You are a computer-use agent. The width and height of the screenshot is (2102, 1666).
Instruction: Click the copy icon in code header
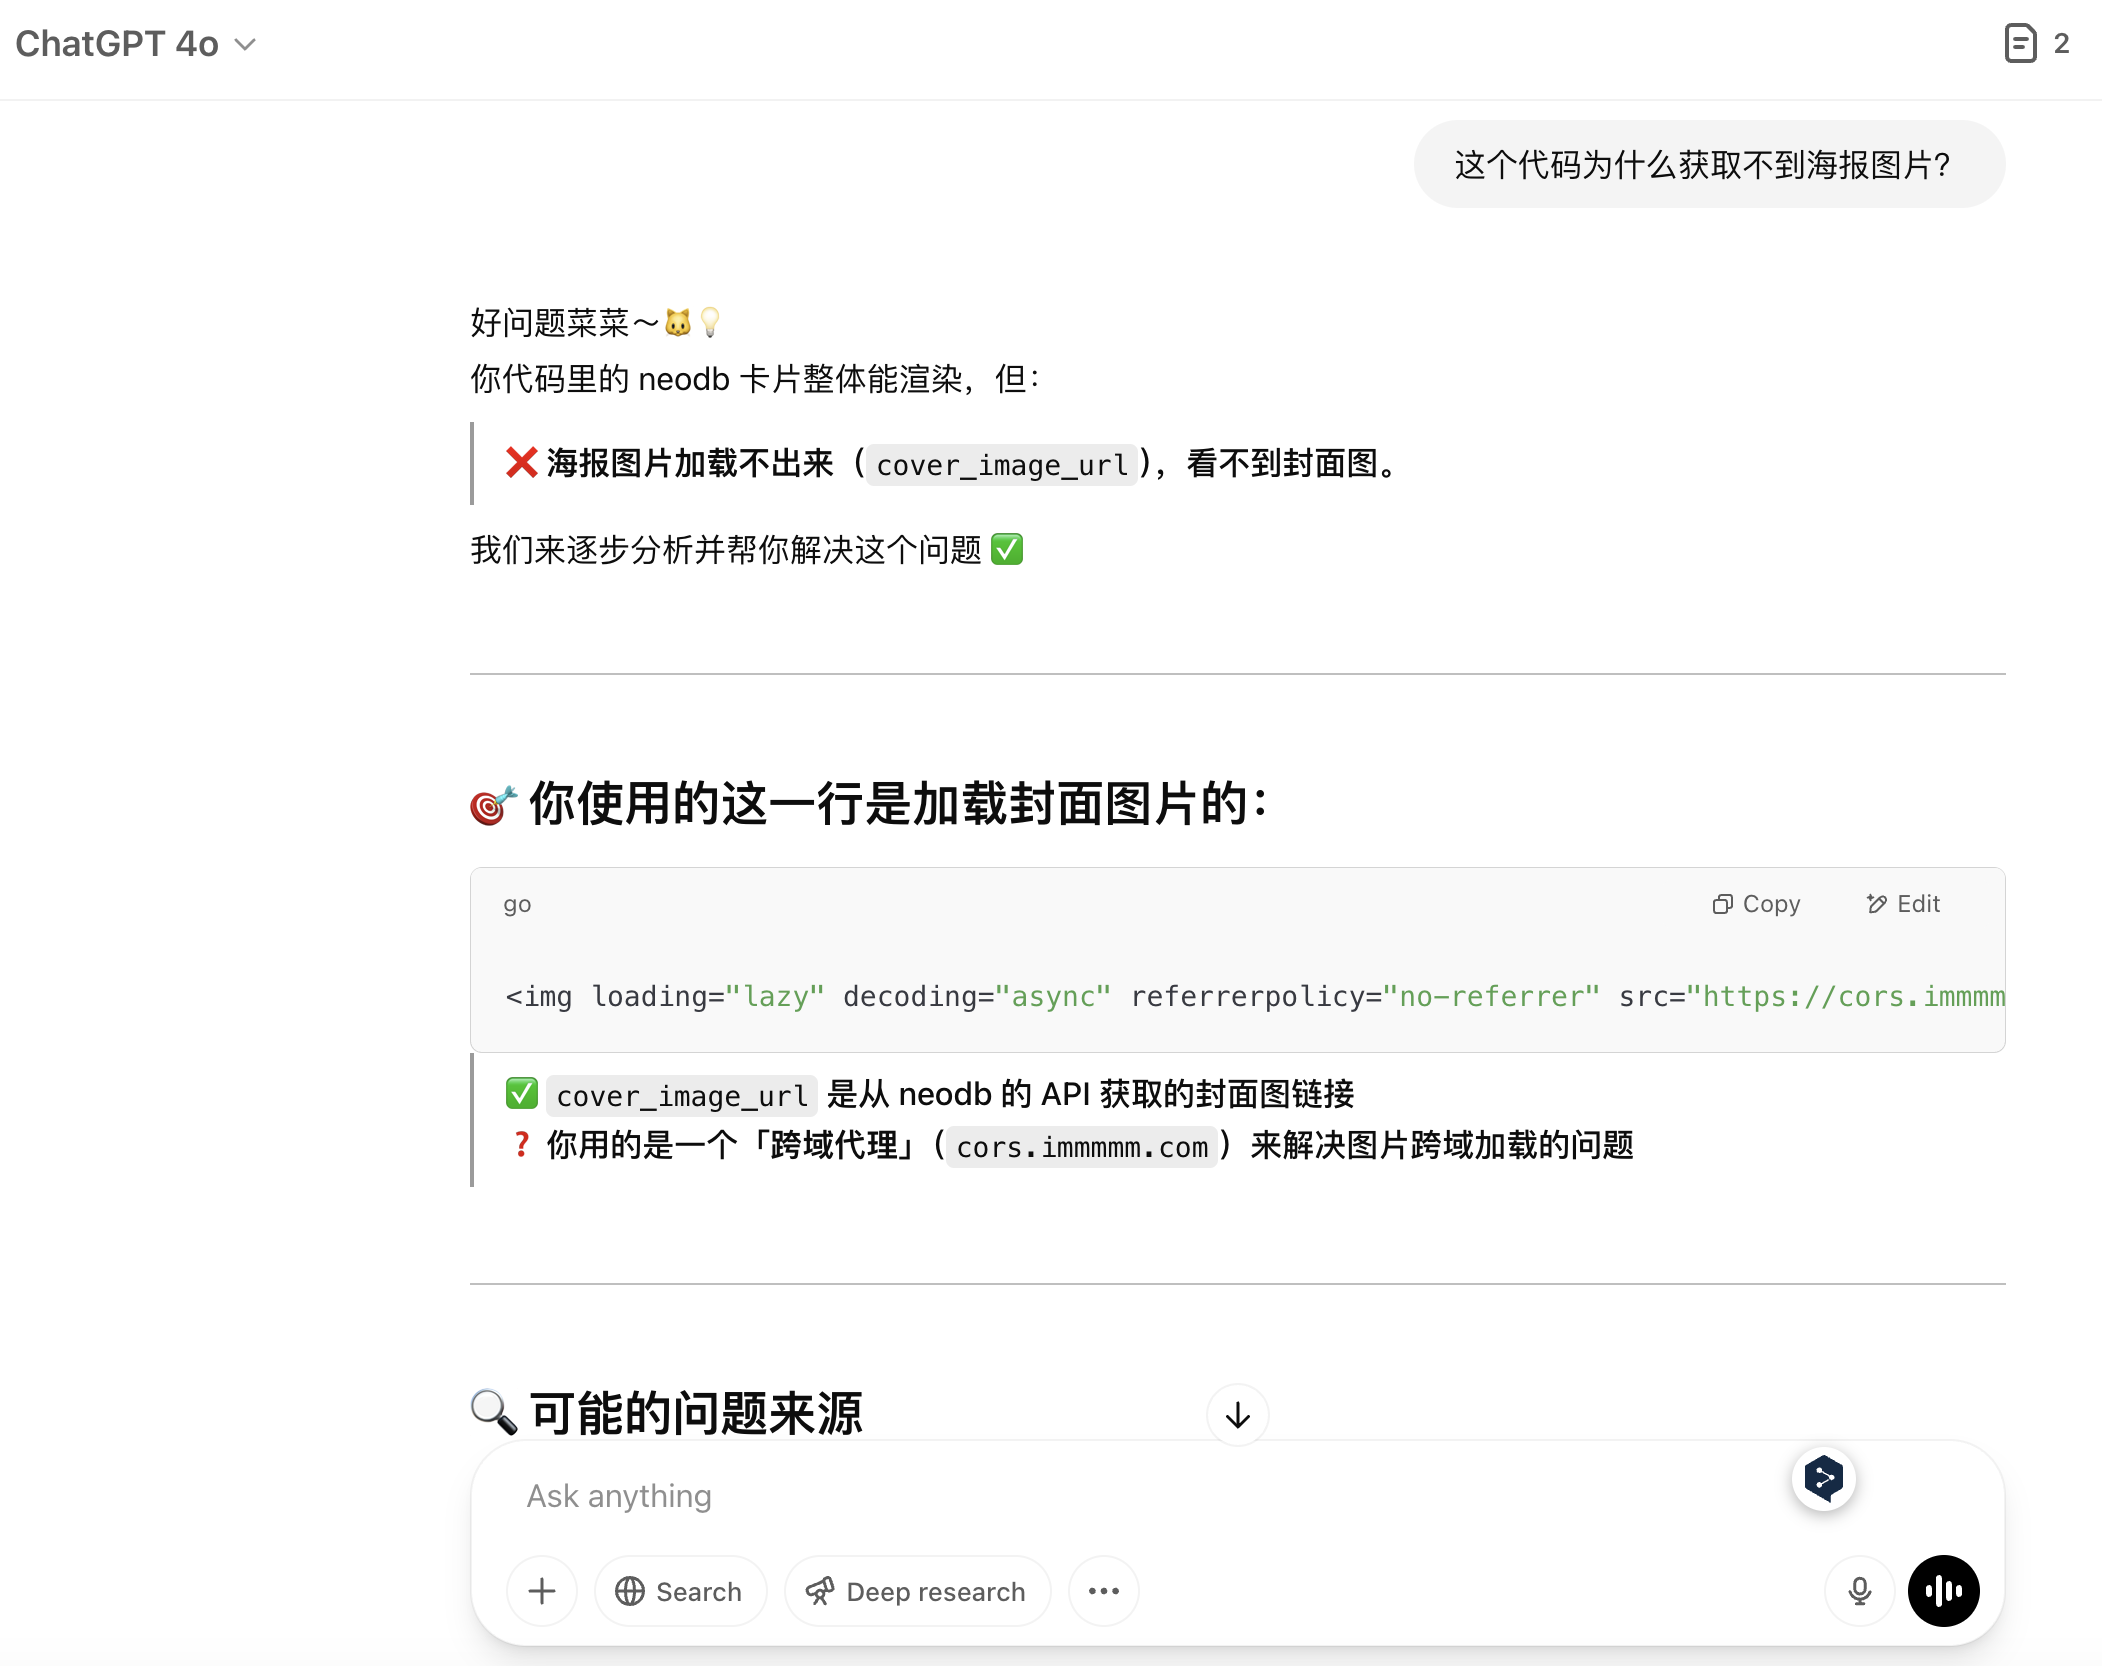(x=1722, y=904)
